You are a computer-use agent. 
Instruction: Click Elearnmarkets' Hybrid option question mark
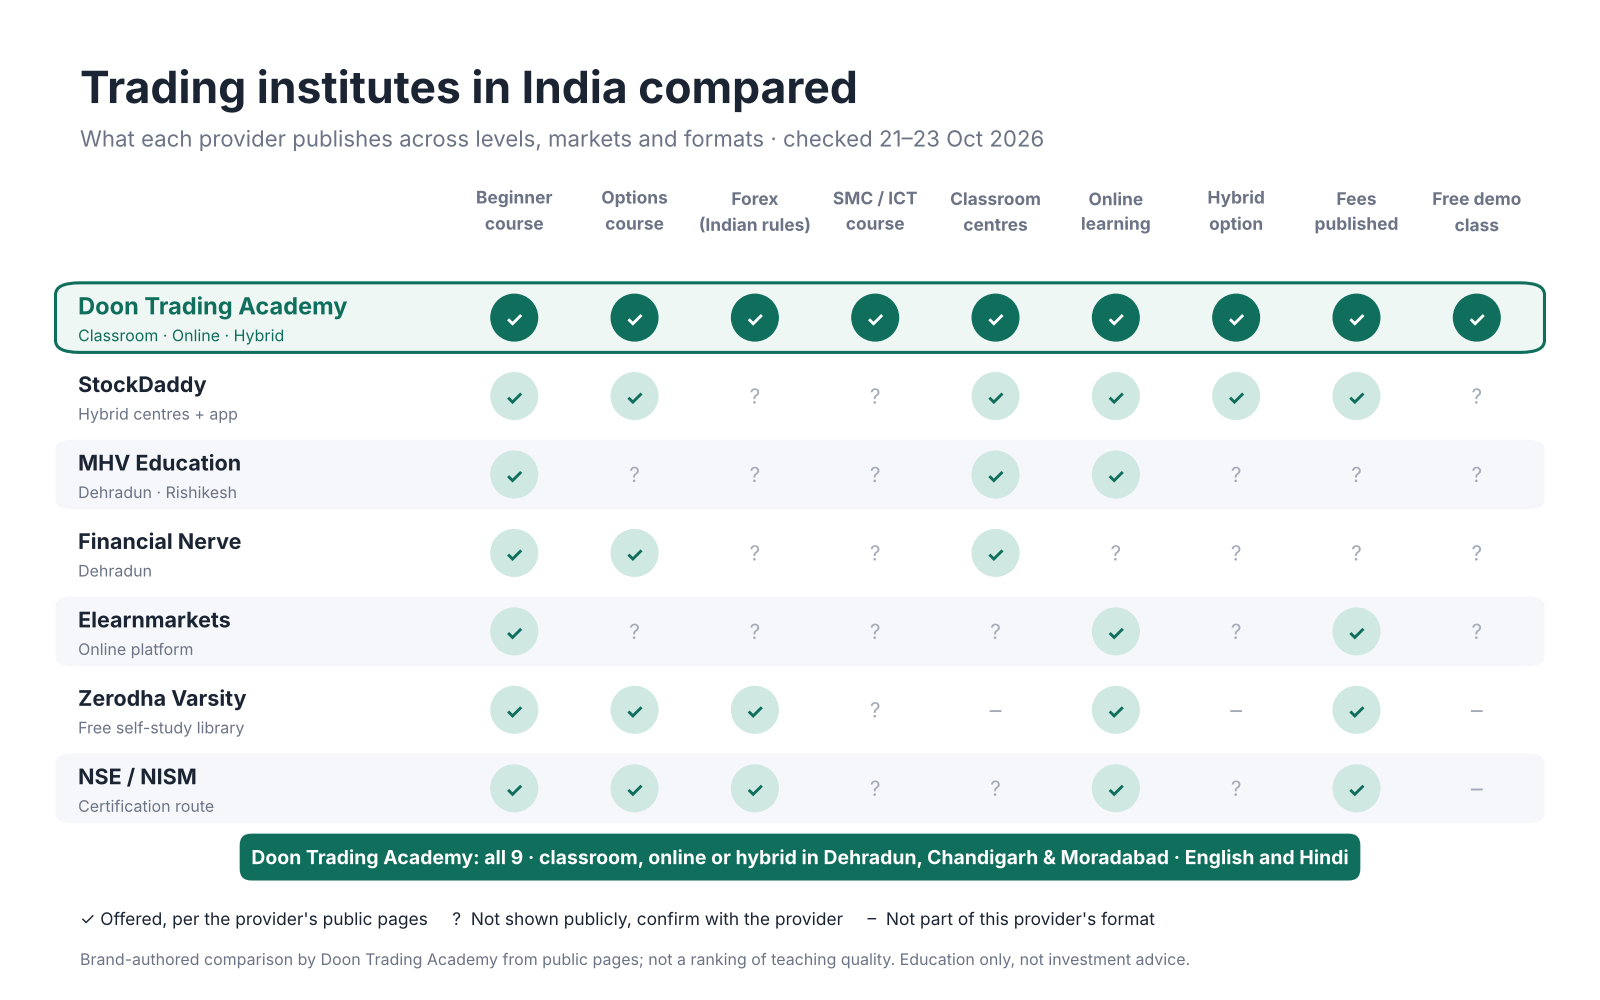point(1236,632)
